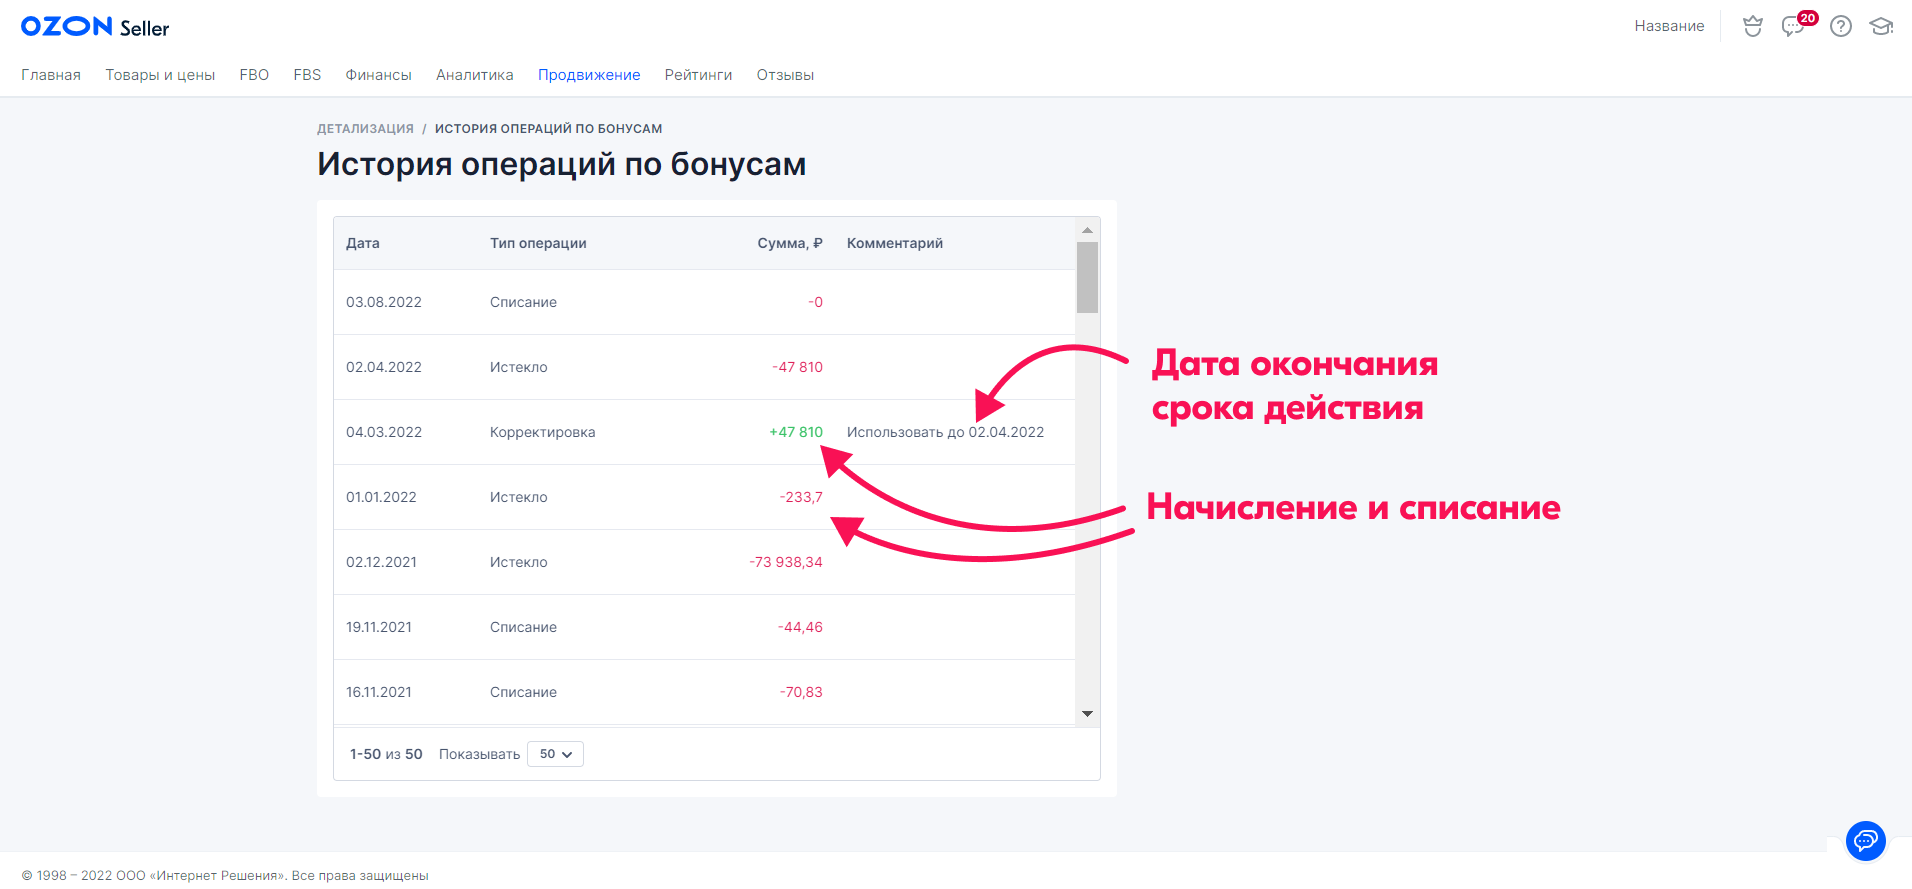Switch to the Финансы section
This screenshot has height=889, width=1912.
378,75
